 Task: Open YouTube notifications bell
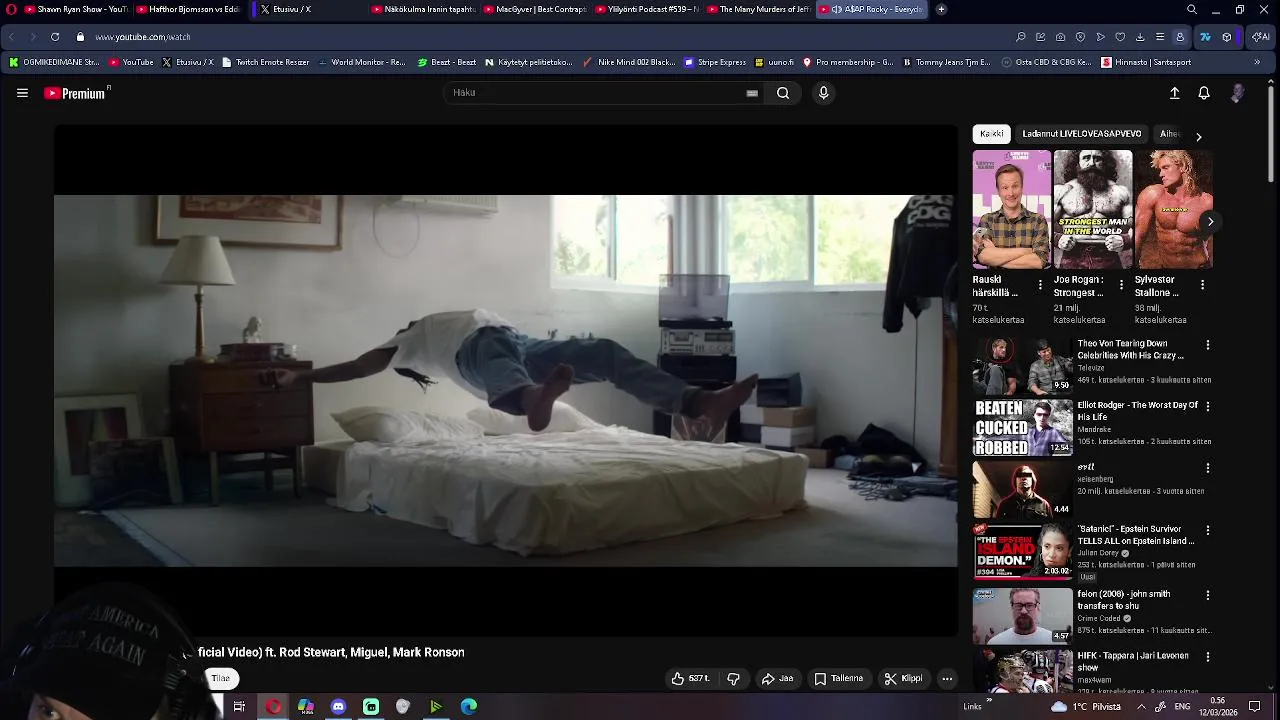(1204, 93)
